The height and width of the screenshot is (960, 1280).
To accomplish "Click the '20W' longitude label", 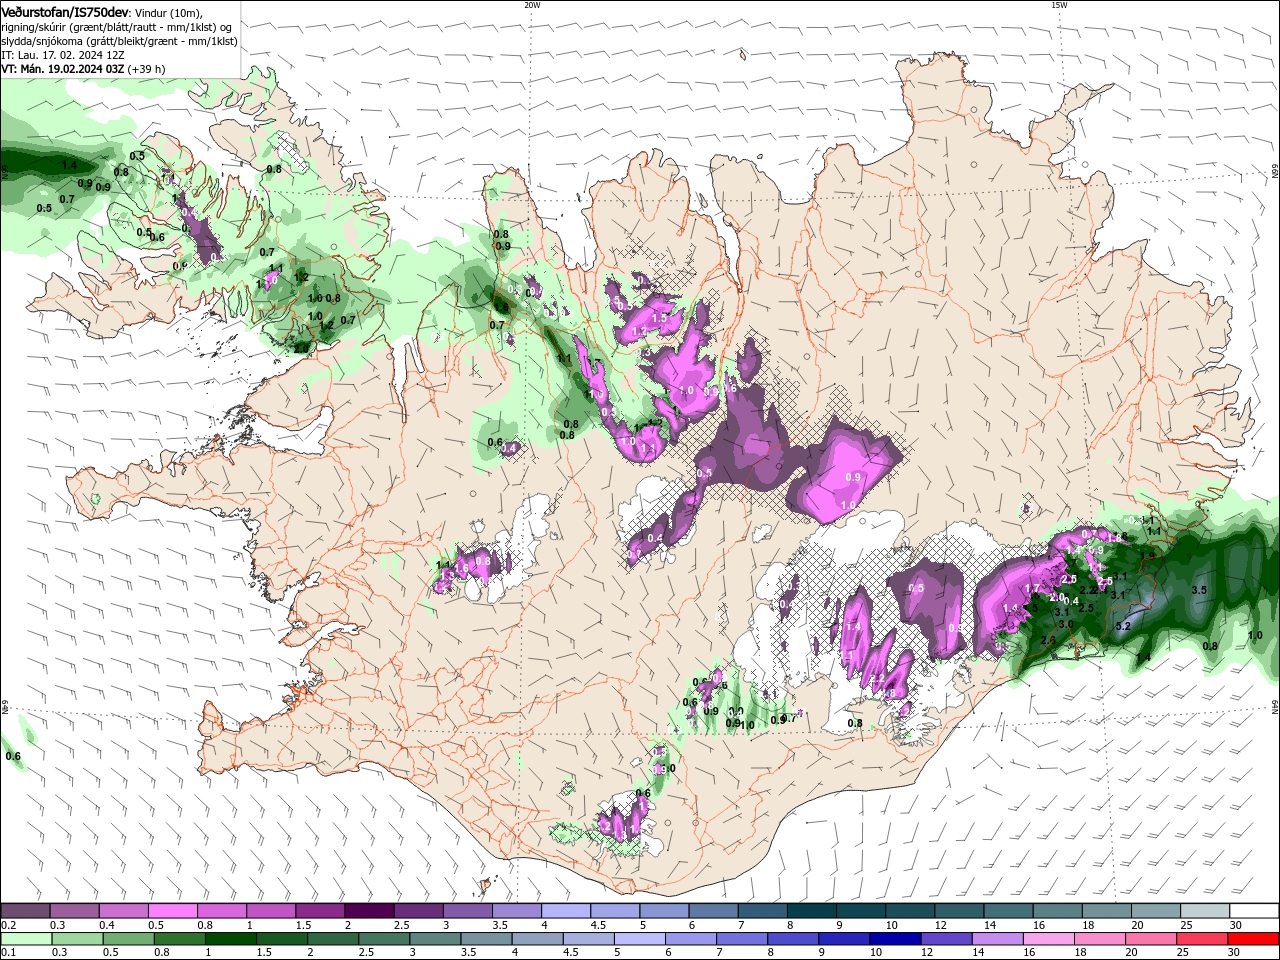I will click(532, 5).
